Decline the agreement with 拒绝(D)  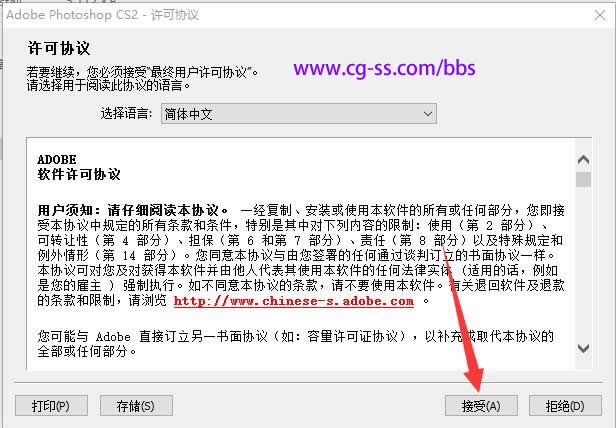(x=565, y=406)
